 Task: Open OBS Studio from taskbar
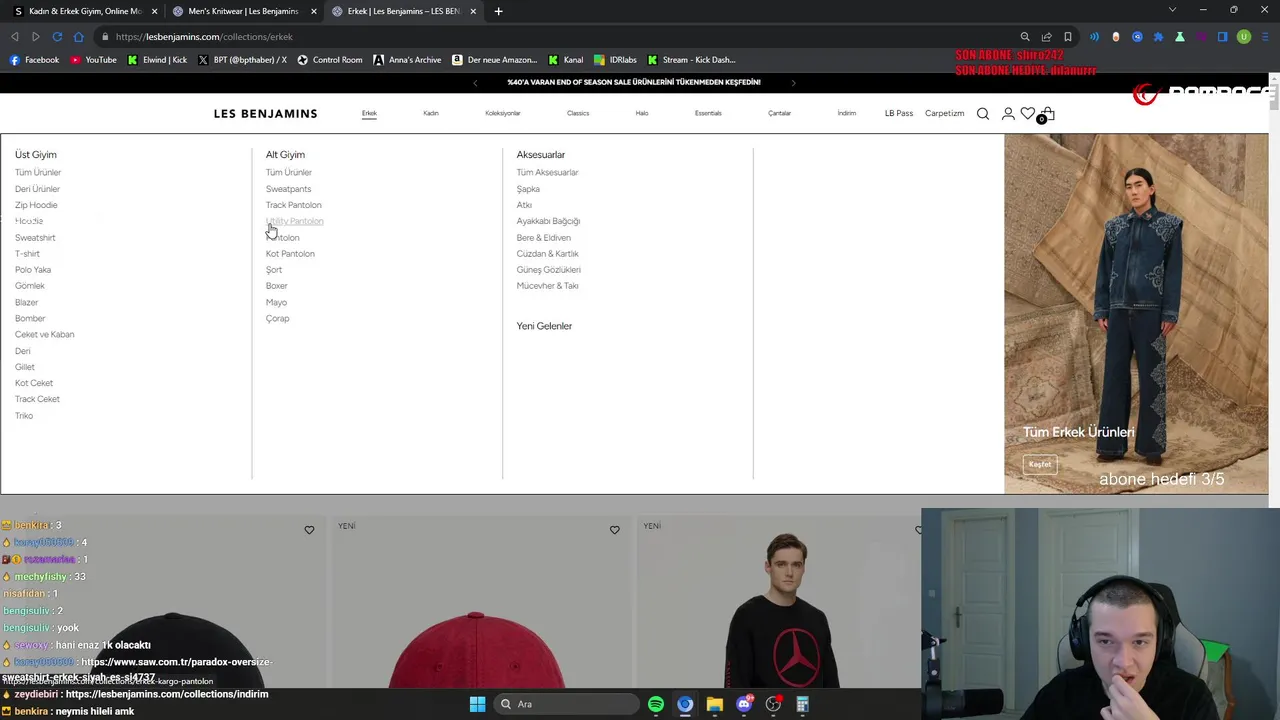[x=773, y=704]
